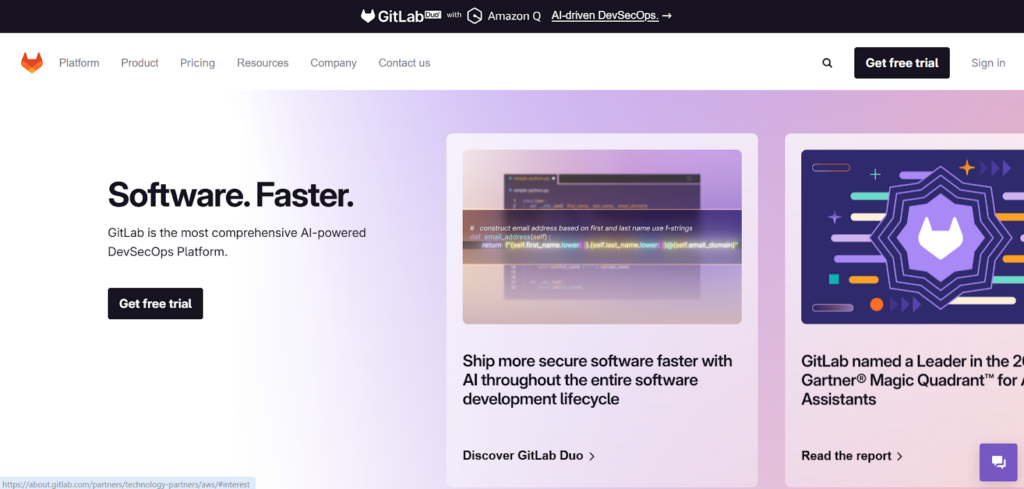Click the chevron next to Discover GitLab Duo

(x=592, y=456)
